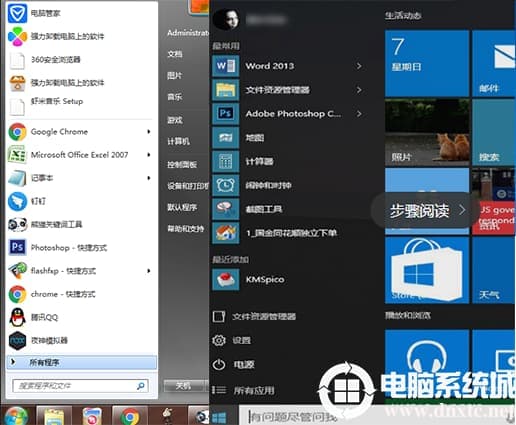The width and height of the screenshot is (516, 425).
Task: Click the search programs and files box
Action: click(80, 386)
